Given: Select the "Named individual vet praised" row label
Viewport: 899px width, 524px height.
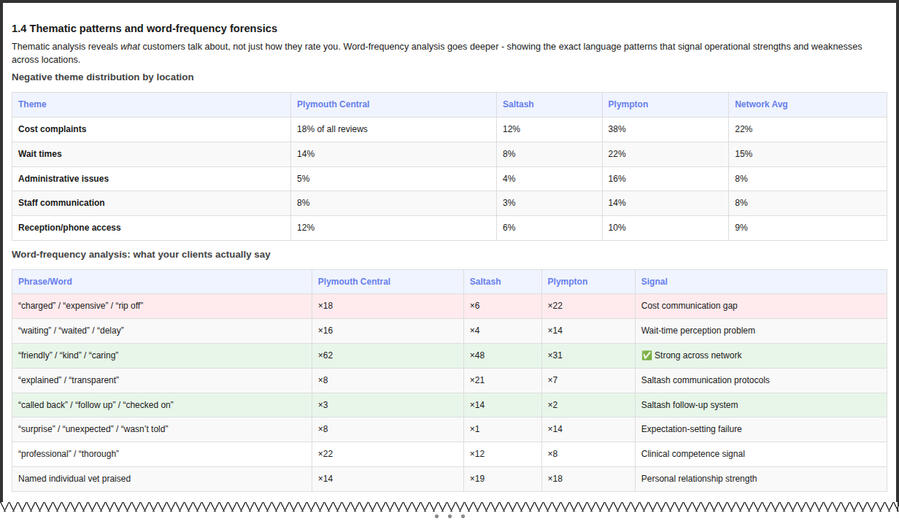Looking at the screenshot, I should (74, 479).
